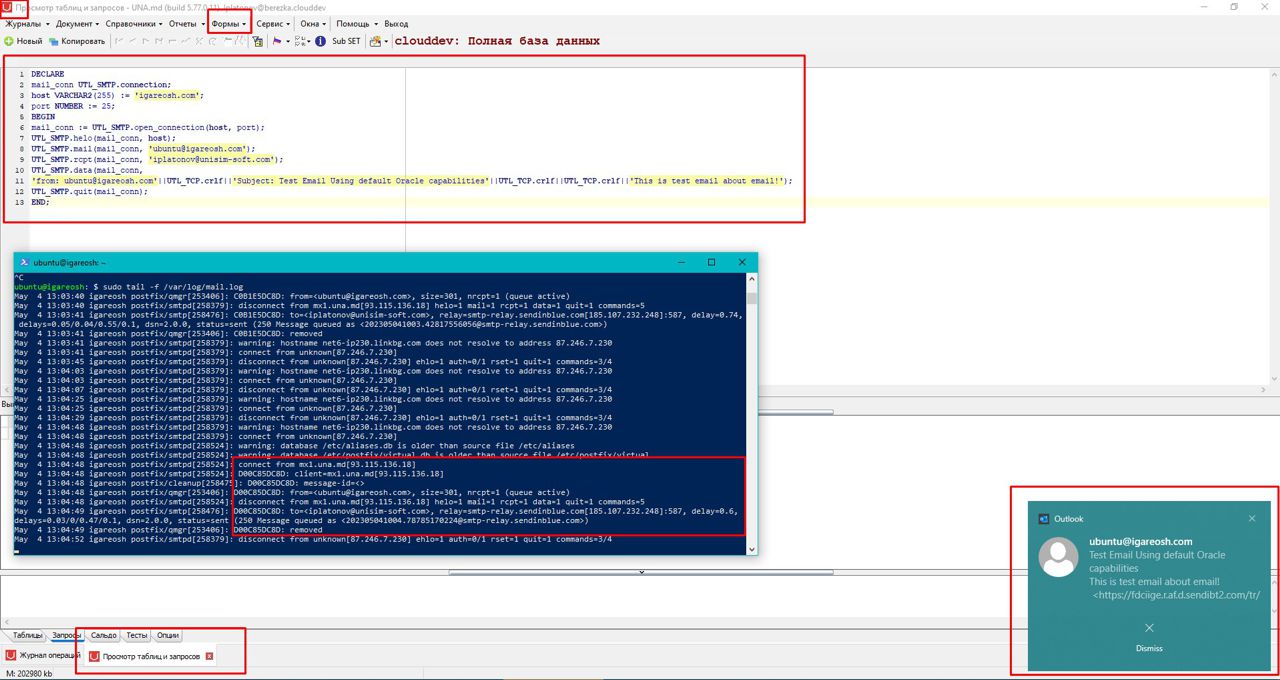Image resolution: width=1280 pixels, height=680 pixels.
Task: Click the Копировать toolbar button
Action: coord(77,41)
